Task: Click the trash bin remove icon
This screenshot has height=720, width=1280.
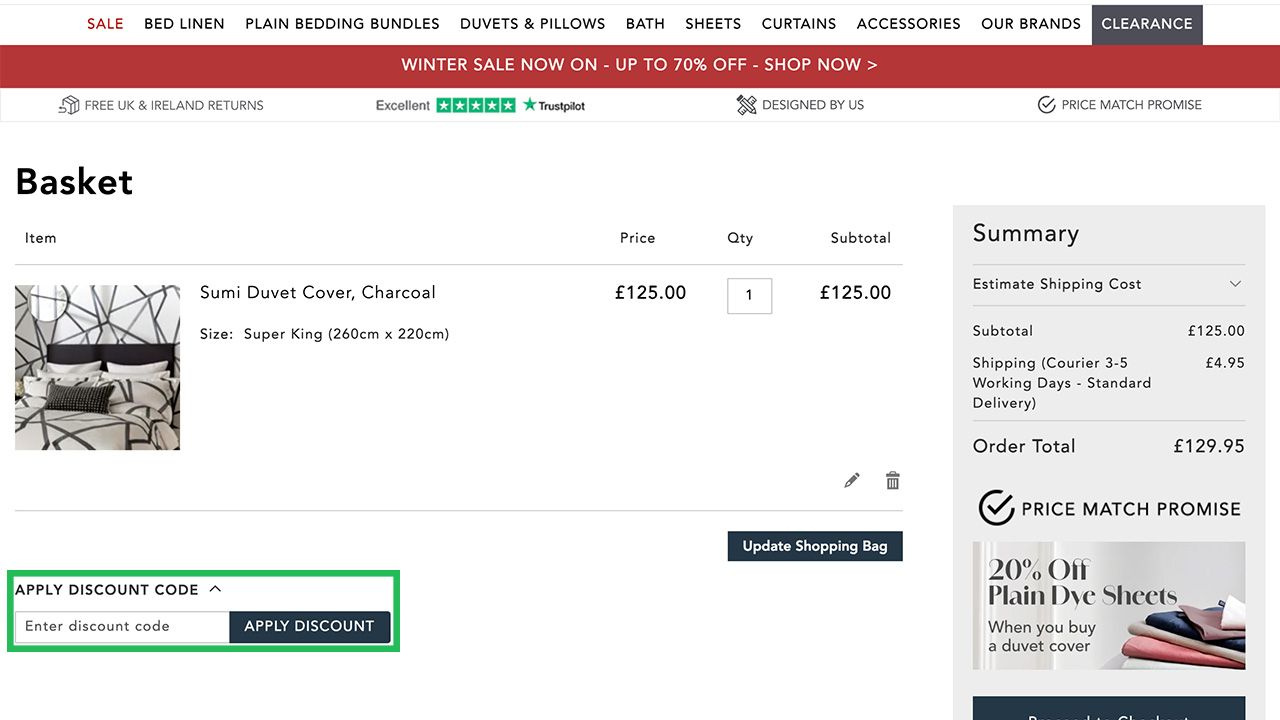Action: [893, 481]
